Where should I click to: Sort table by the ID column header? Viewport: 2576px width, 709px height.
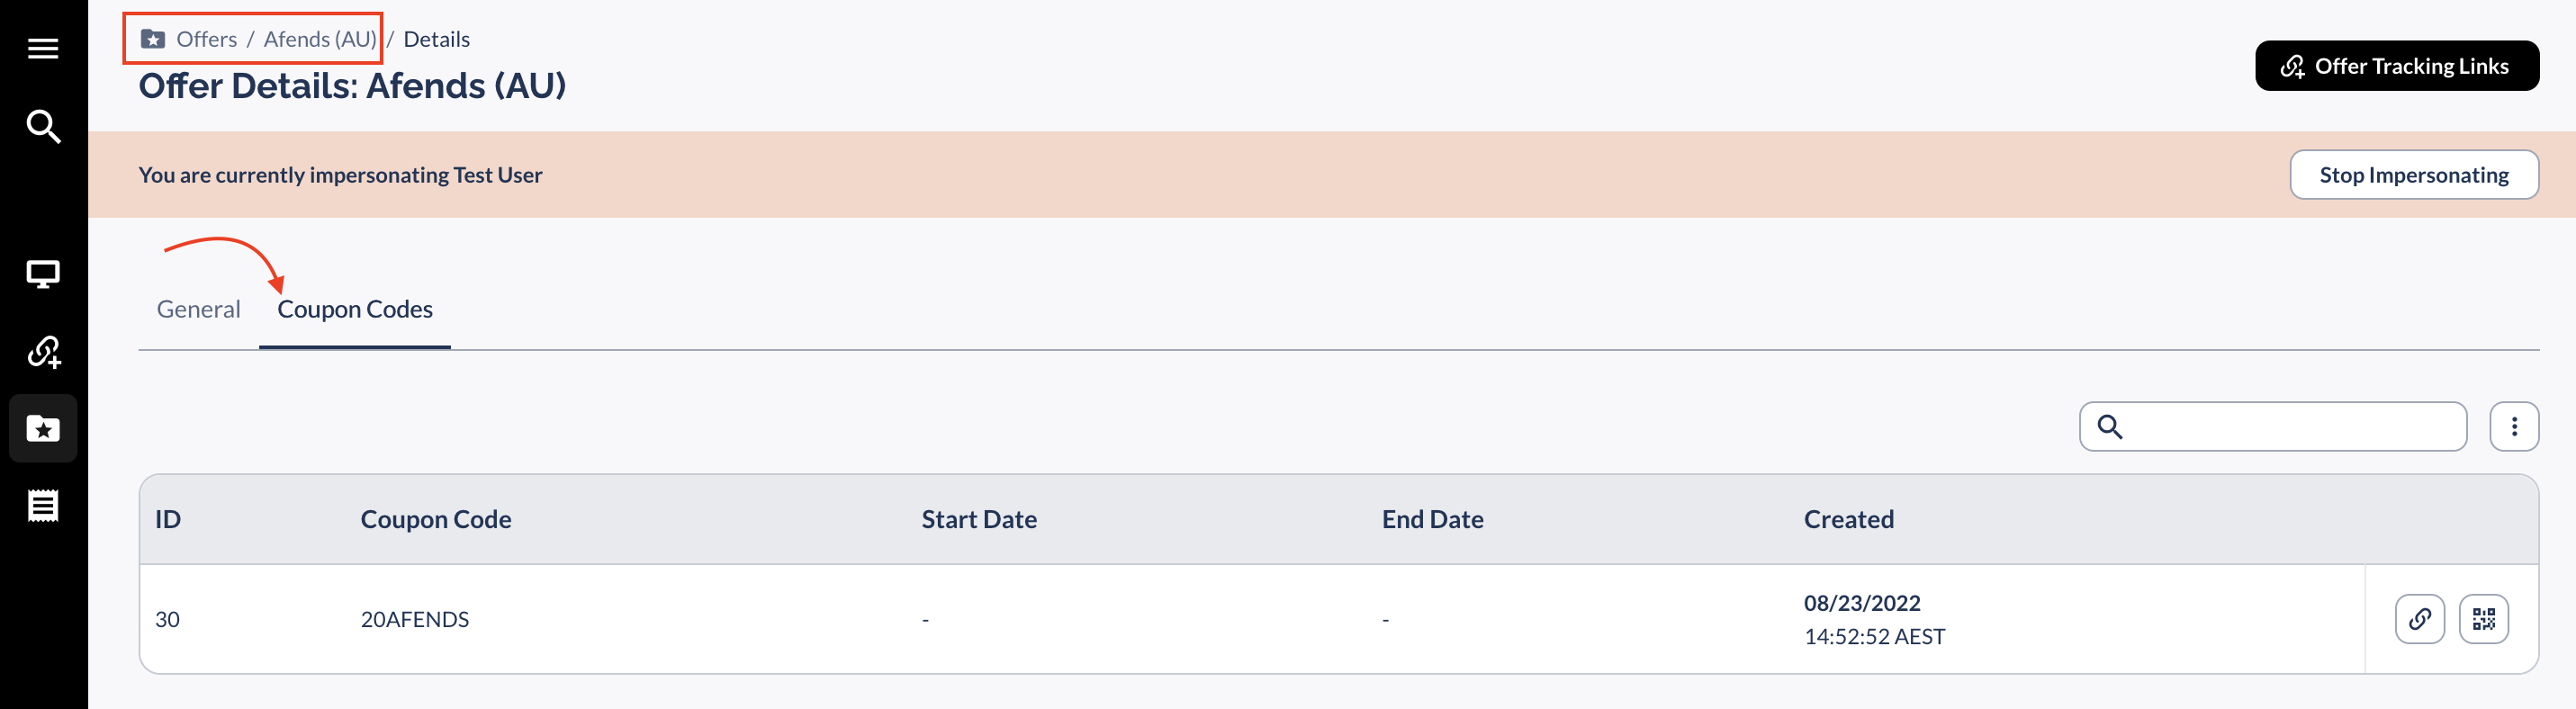pos(168,519)
